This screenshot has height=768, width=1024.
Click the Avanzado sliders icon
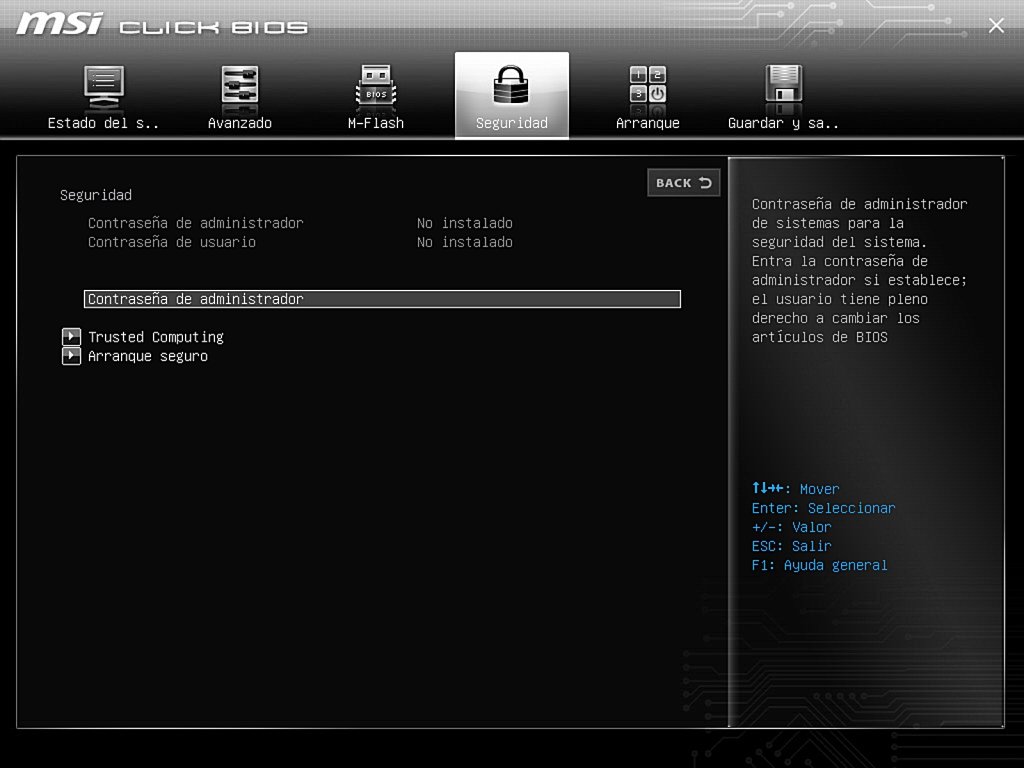tap(240, 86)
